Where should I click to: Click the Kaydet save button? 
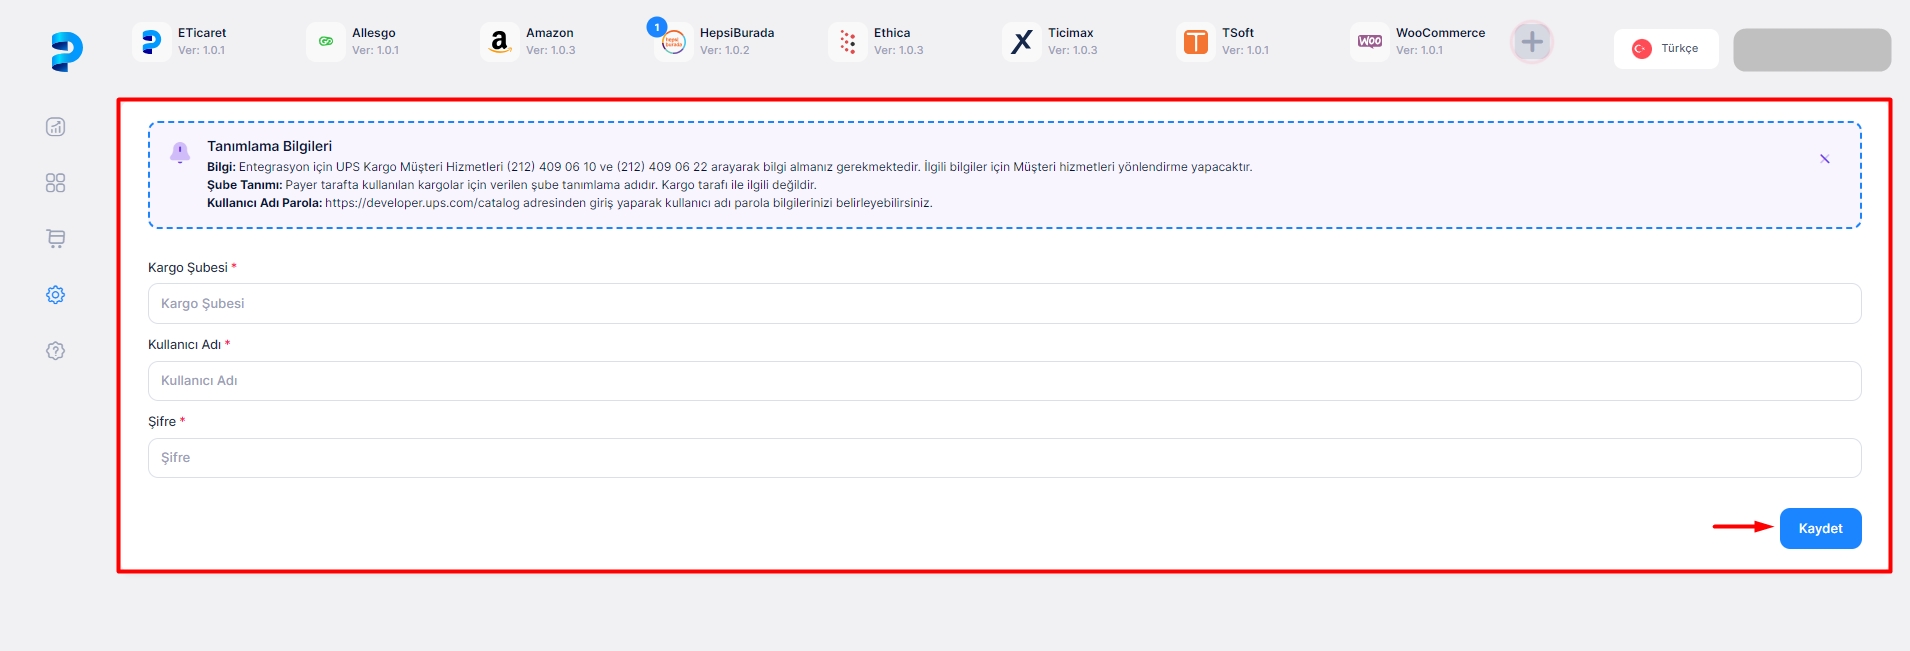click(1819, 529)
